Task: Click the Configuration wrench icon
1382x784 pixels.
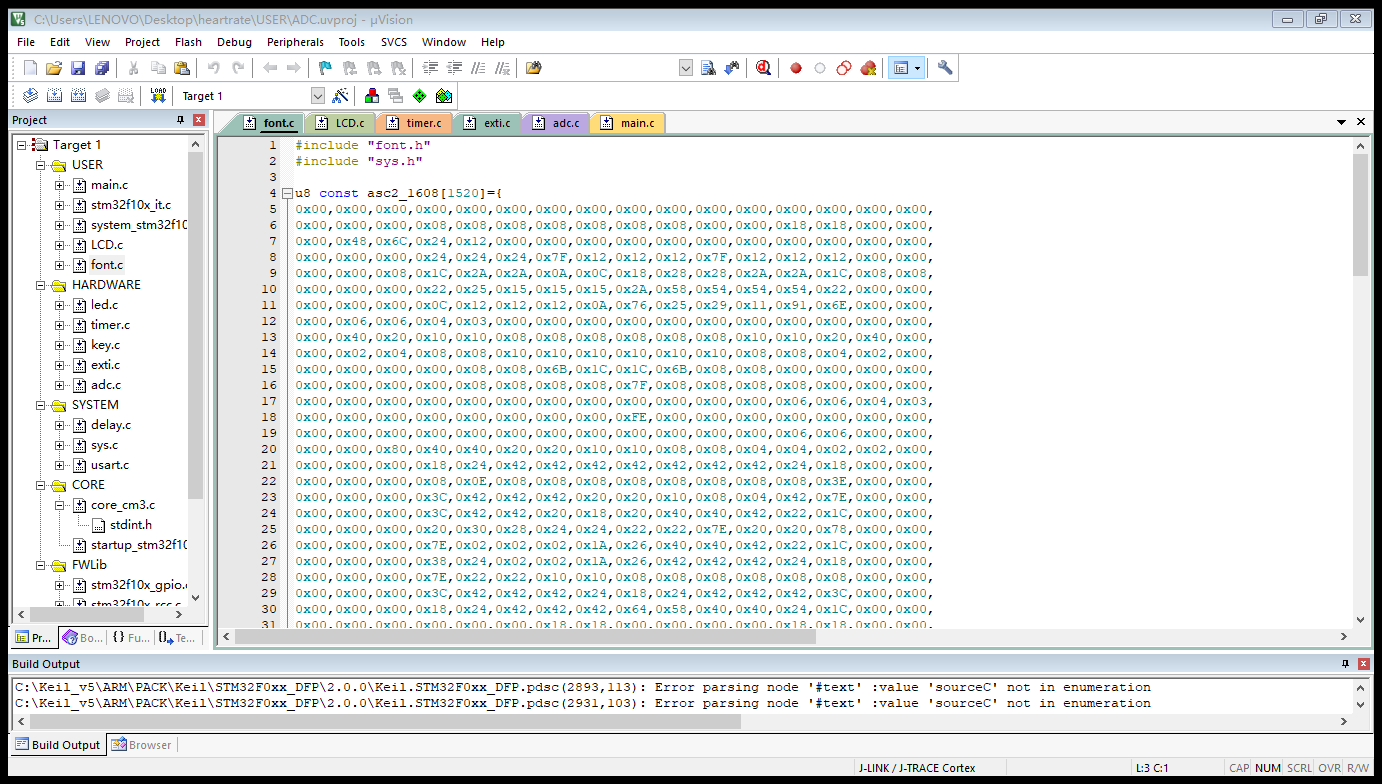Action: [944, 68]
